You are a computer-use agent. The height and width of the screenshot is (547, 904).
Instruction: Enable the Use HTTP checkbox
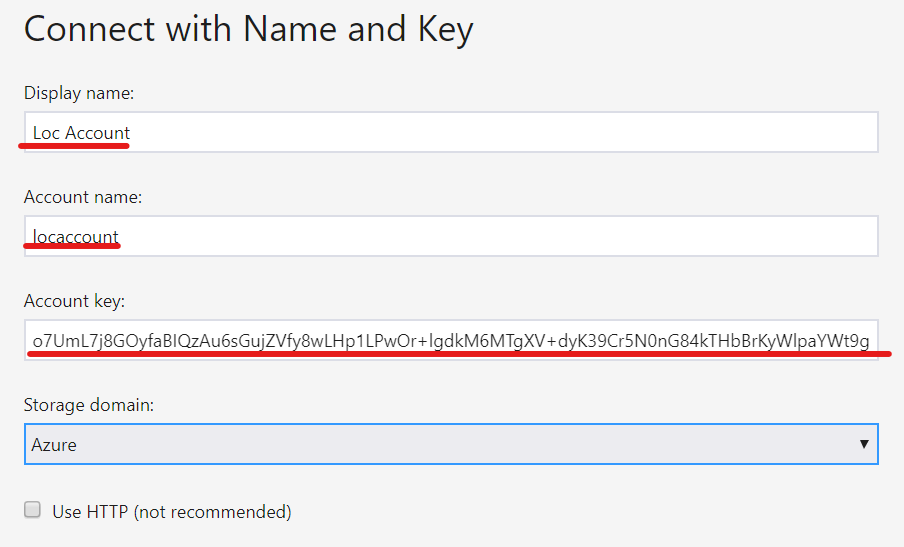click(x=33, y=511)
